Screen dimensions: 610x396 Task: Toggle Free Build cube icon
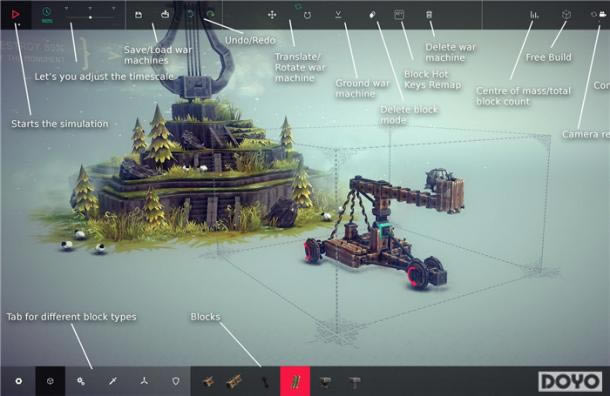[x=566, y=15]
